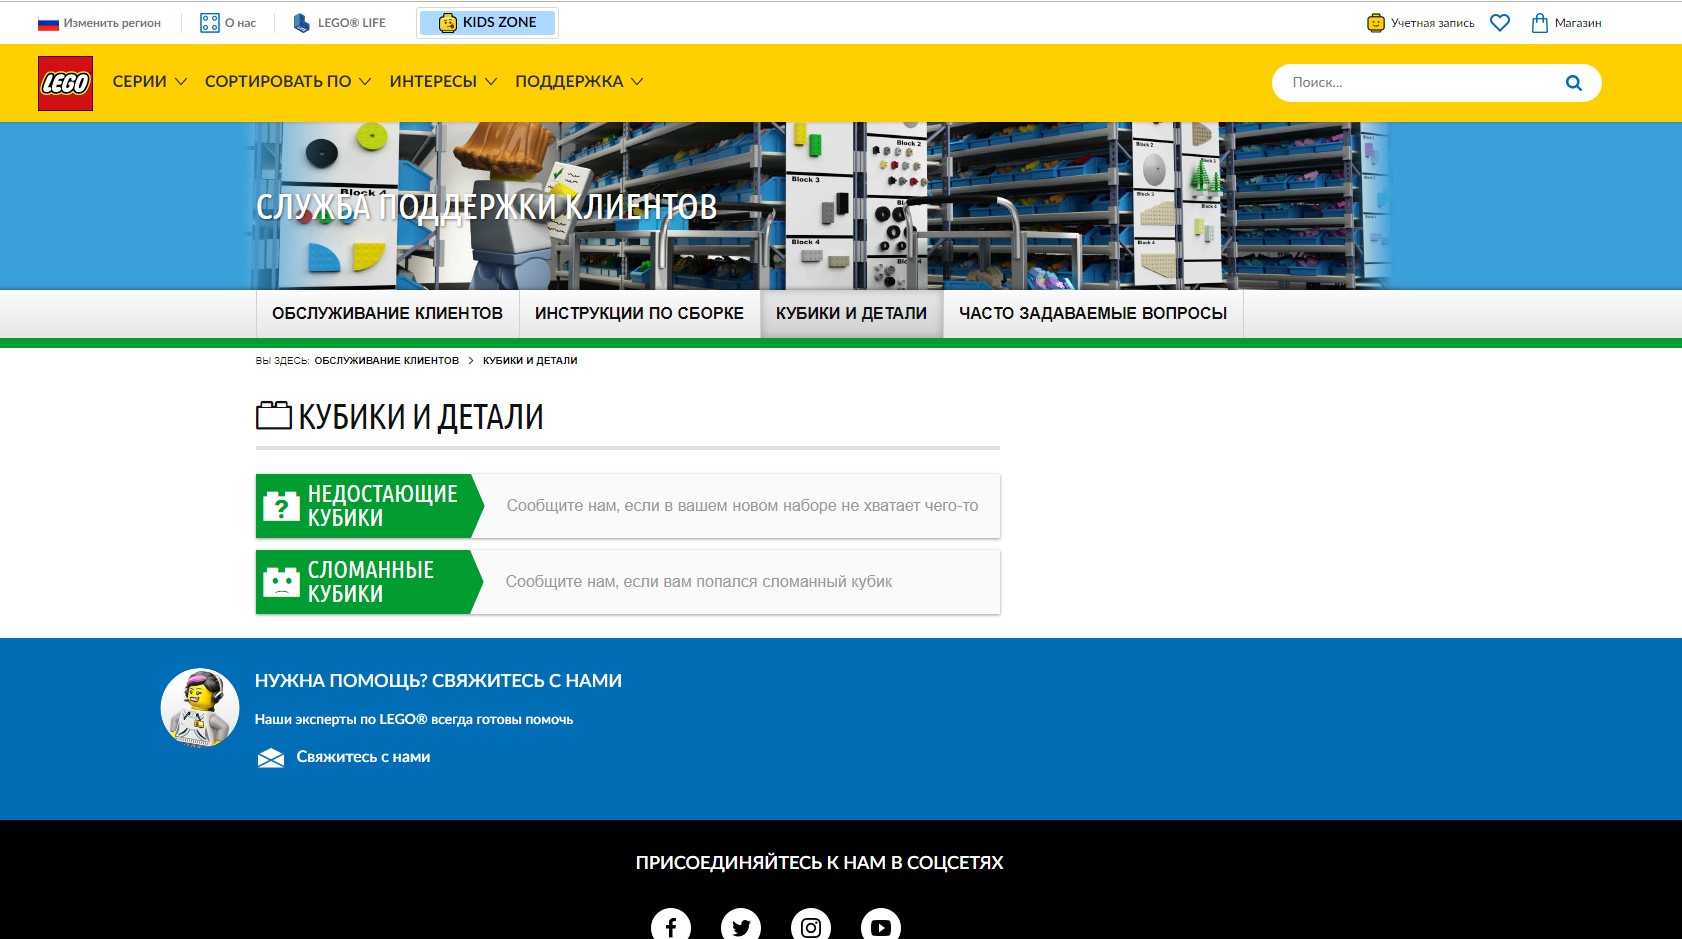Expand the СОРТИРОВАТЬ ПО dropdown
1682x939 pixels.
point(288,82)
